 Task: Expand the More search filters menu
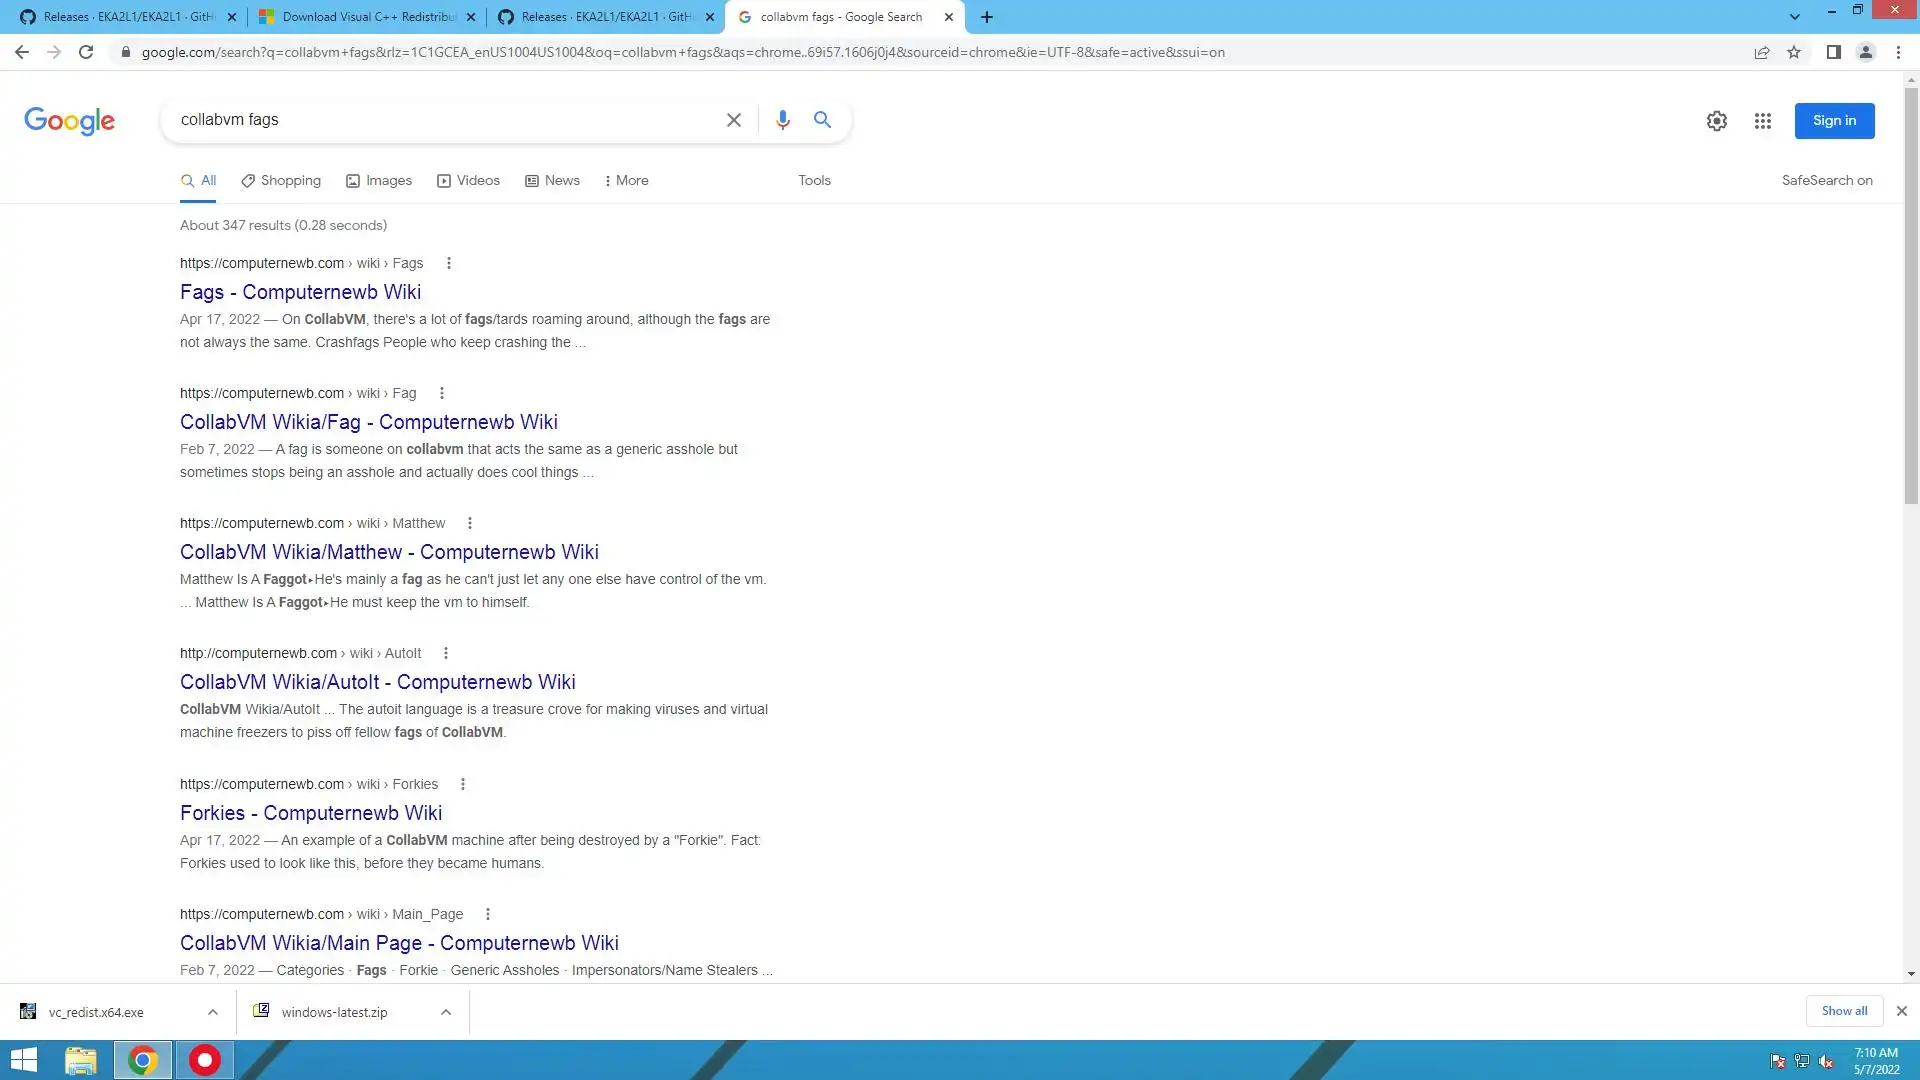click(627, 180)
